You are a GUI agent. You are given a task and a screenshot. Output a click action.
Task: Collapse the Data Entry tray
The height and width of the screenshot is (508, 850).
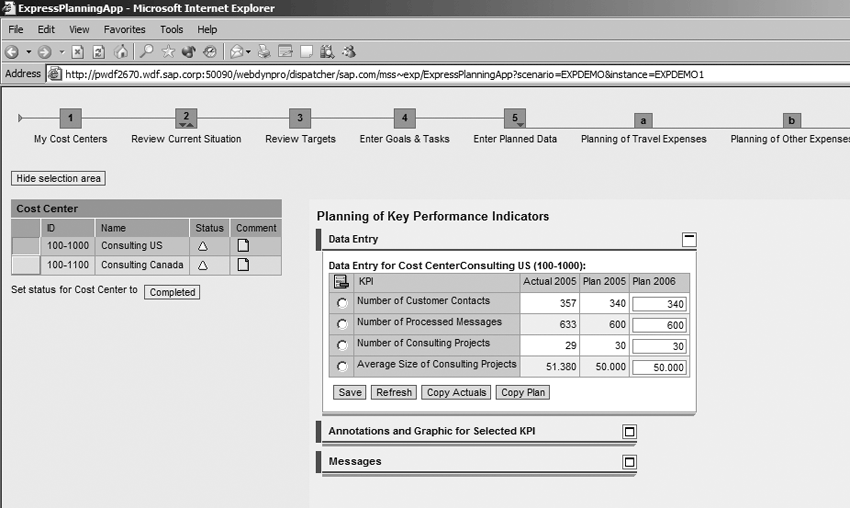pos(689,240)
